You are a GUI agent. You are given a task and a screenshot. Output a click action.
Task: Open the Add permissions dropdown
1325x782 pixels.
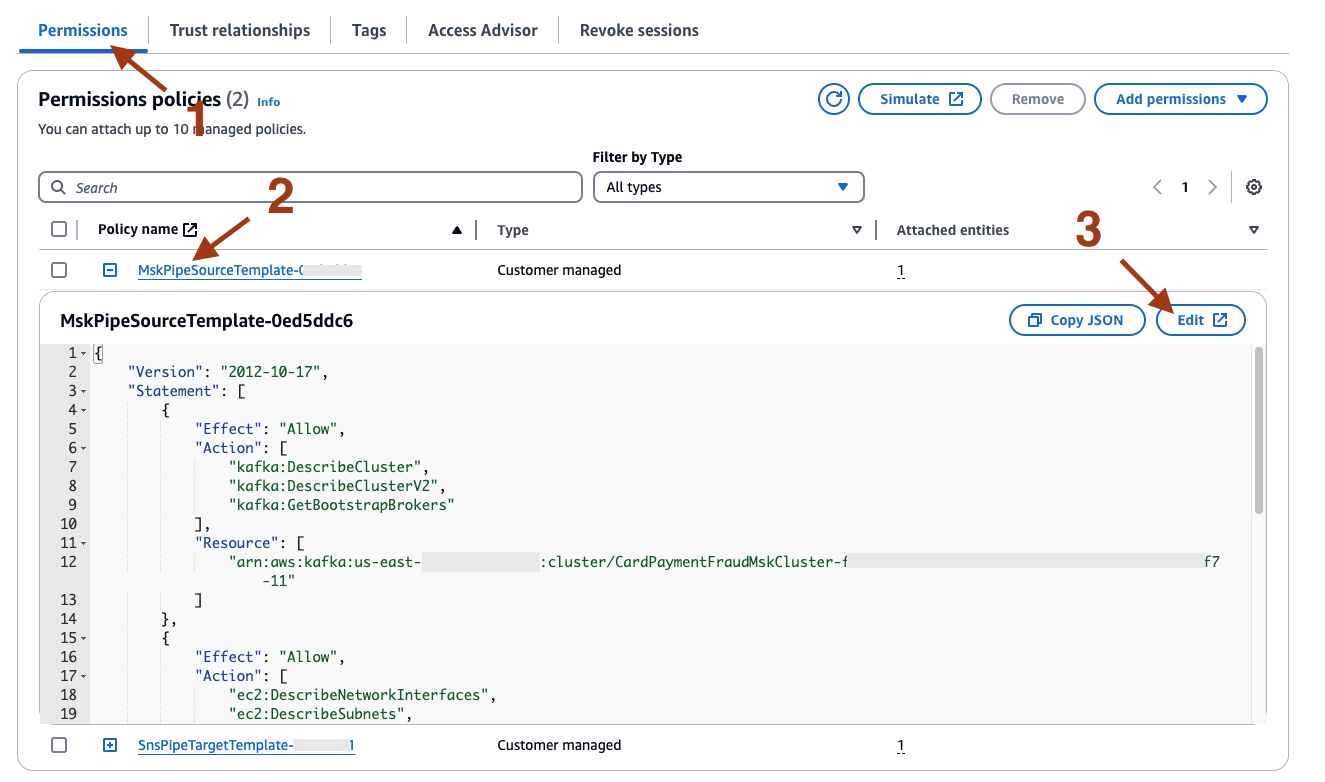1181,99
